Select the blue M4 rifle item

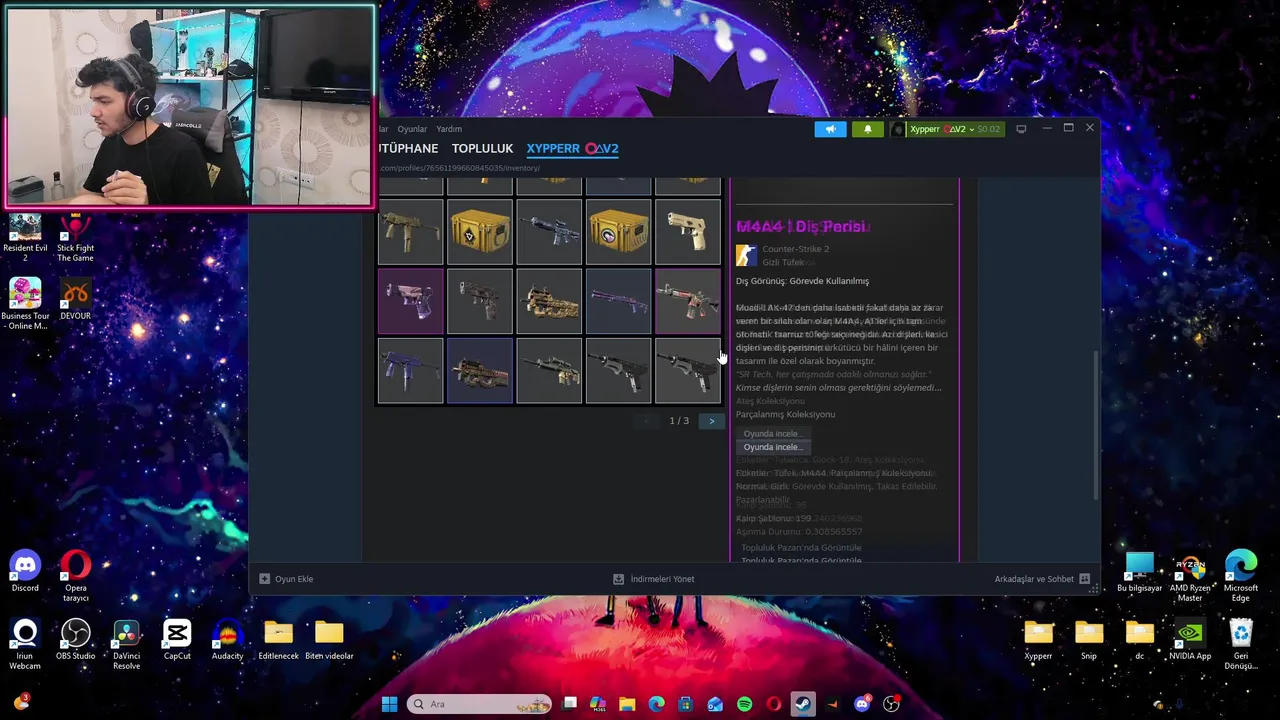tap(549, 231)
